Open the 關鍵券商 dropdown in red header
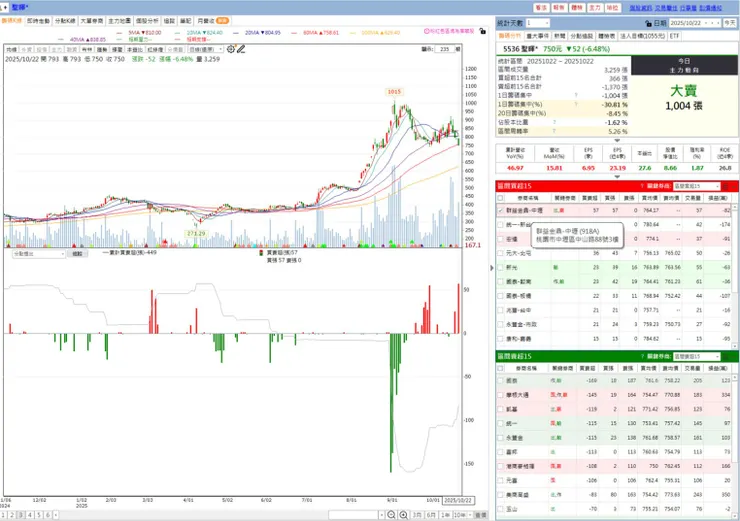Image resolution: width=740 pixels, height=521 pixels. (697, 186)
